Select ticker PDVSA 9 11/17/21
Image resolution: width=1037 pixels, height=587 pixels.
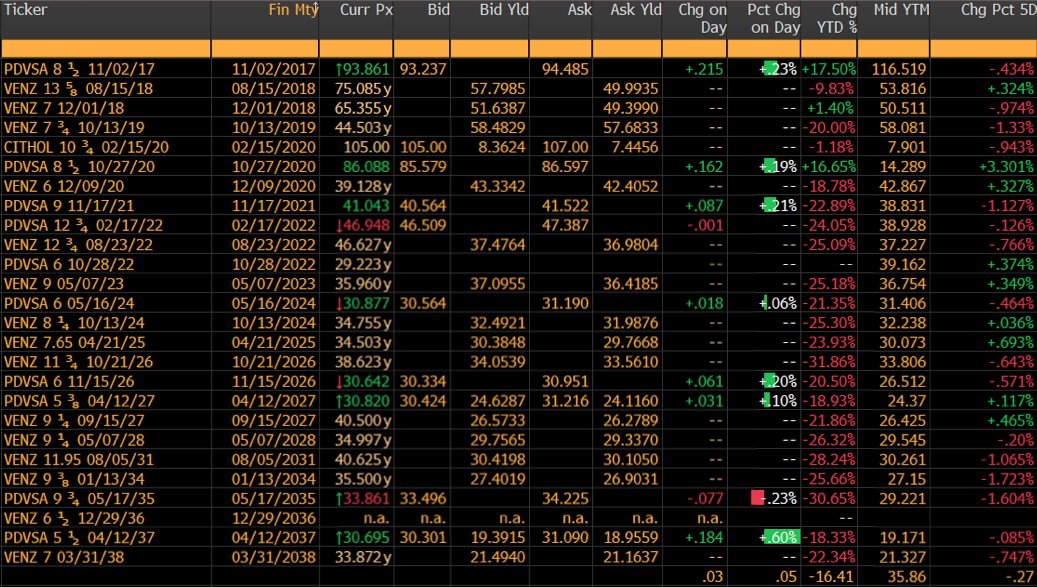69,206
